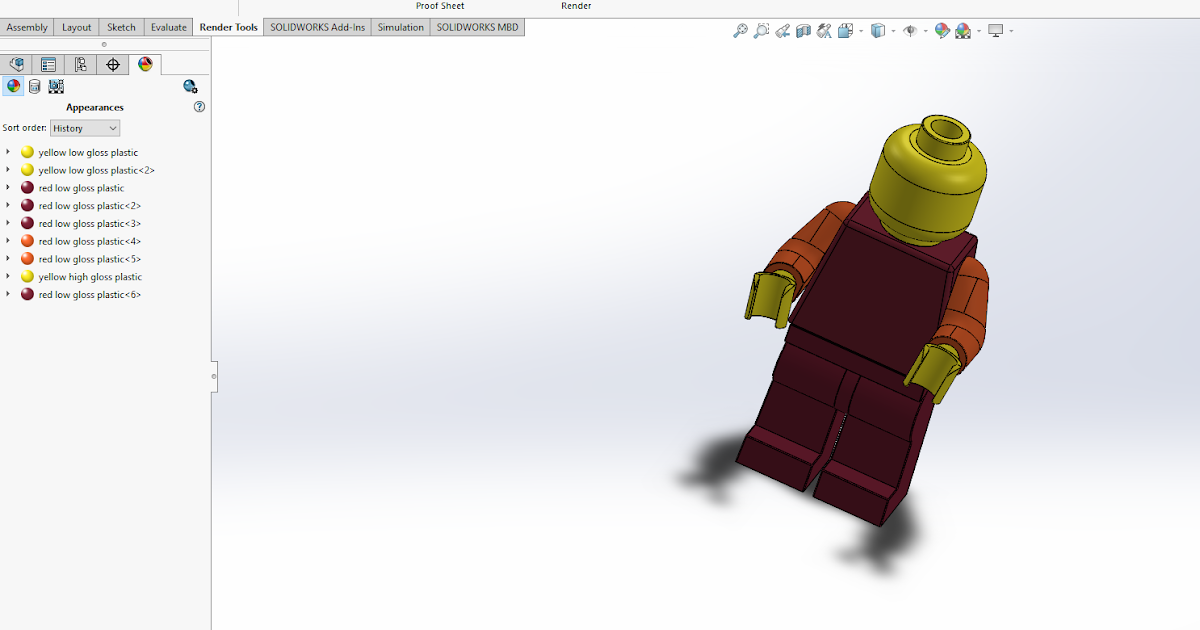
Task: Switch to the DisplayManager appearances pane
Action: (144, 63)
